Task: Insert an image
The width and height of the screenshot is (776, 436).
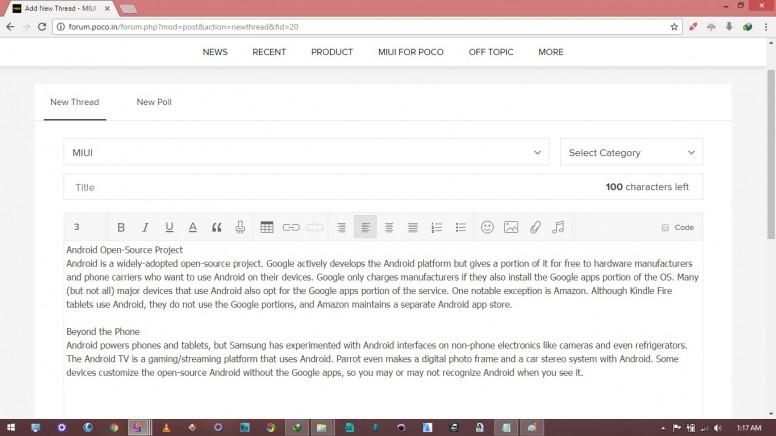Action: click(511, 227)
